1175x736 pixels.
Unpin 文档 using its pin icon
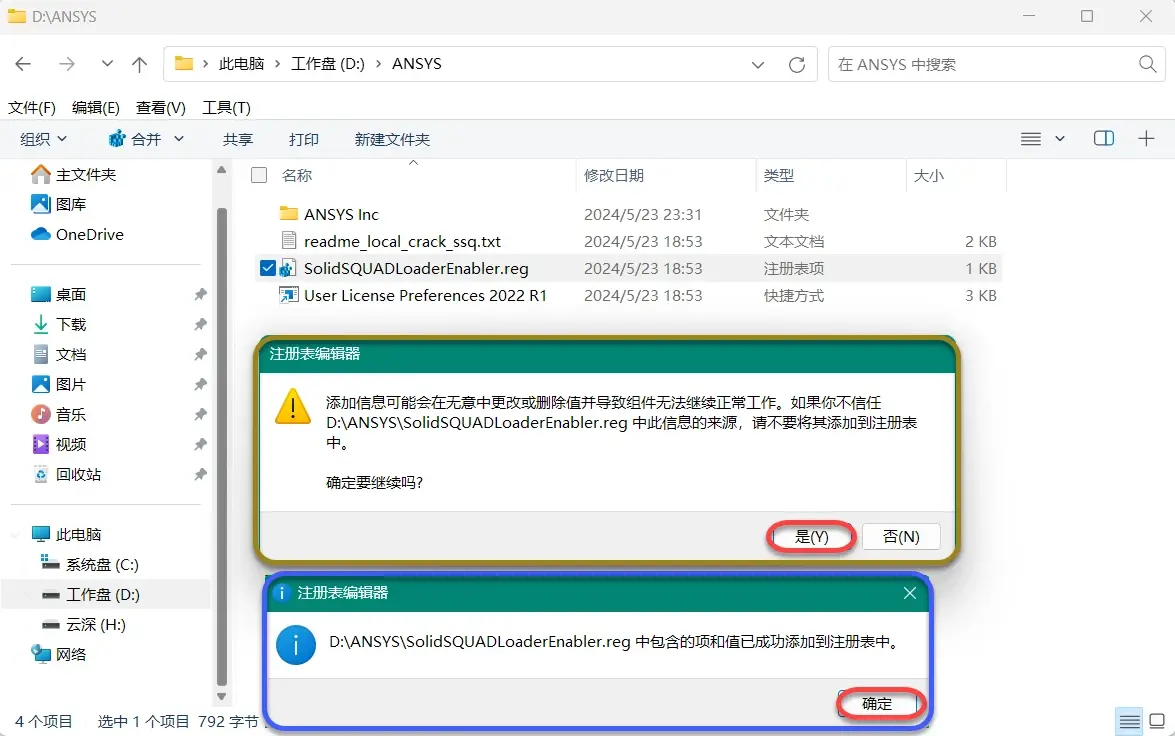click(x=200, y=355)
